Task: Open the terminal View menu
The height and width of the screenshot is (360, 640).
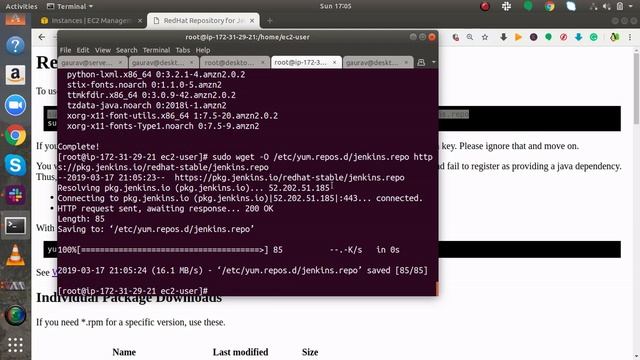Action: 103,50
